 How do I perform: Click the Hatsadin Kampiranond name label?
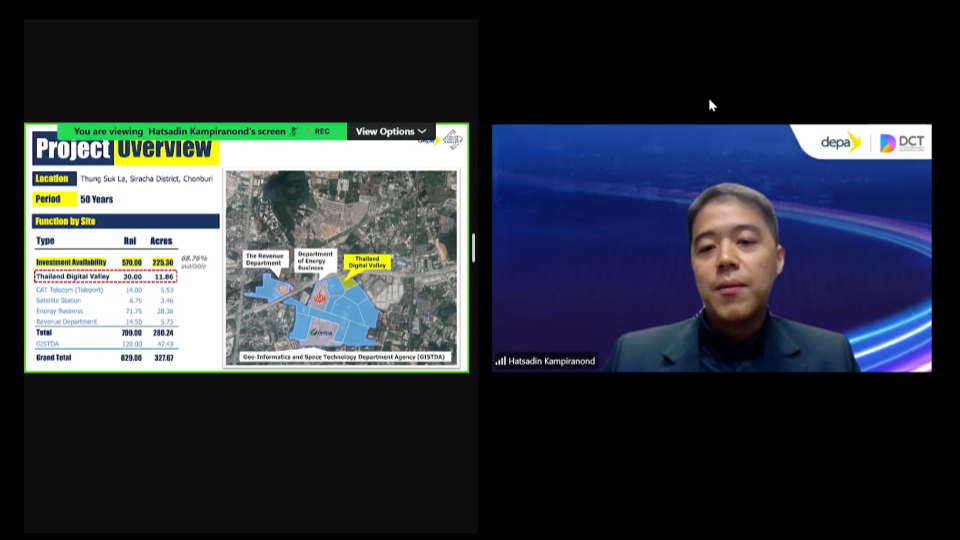(x=552, y=361)
